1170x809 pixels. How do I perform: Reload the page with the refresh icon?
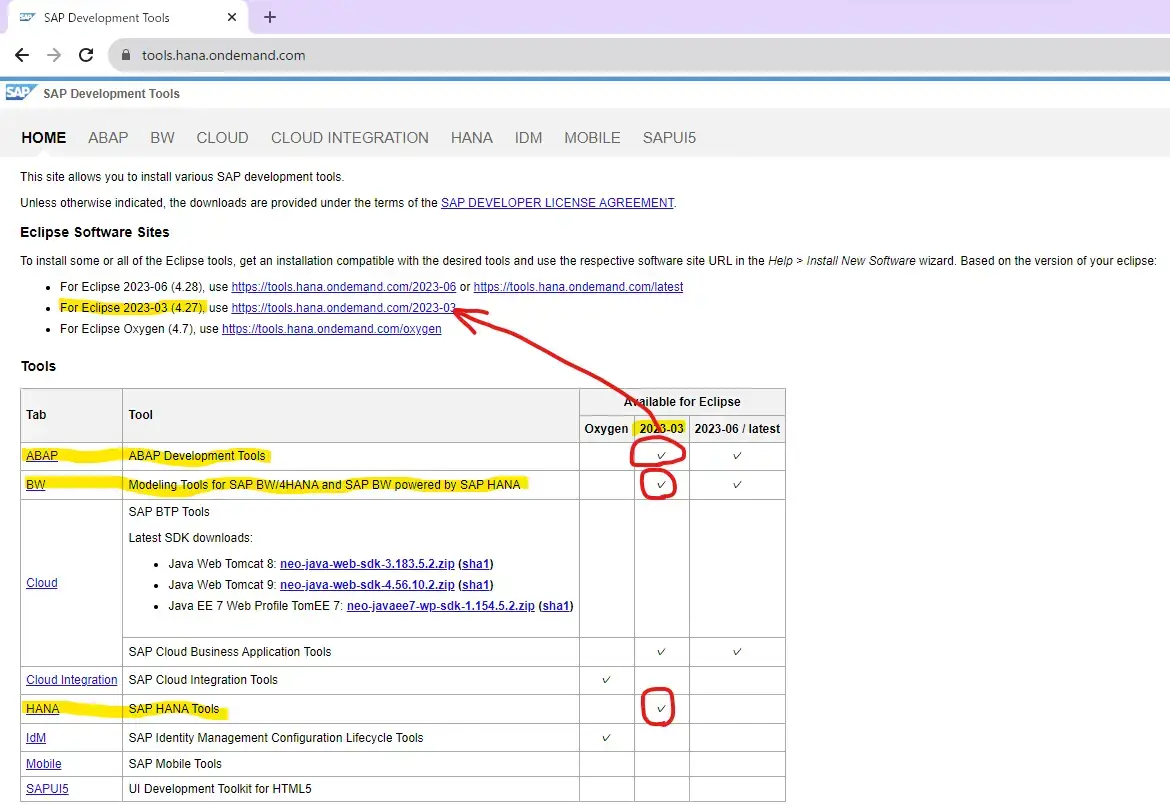[86, 55]
